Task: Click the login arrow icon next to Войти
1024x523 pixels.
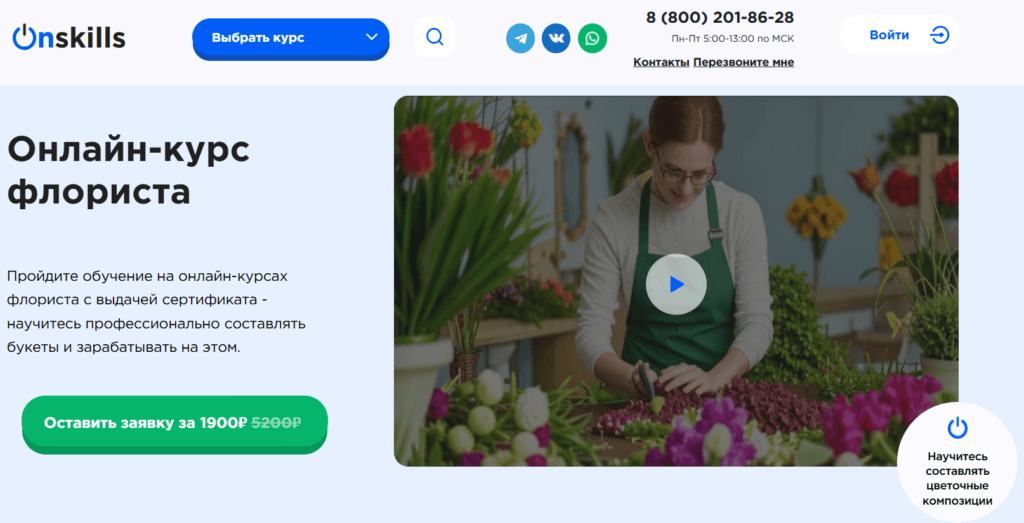Action: click(939, 35)
